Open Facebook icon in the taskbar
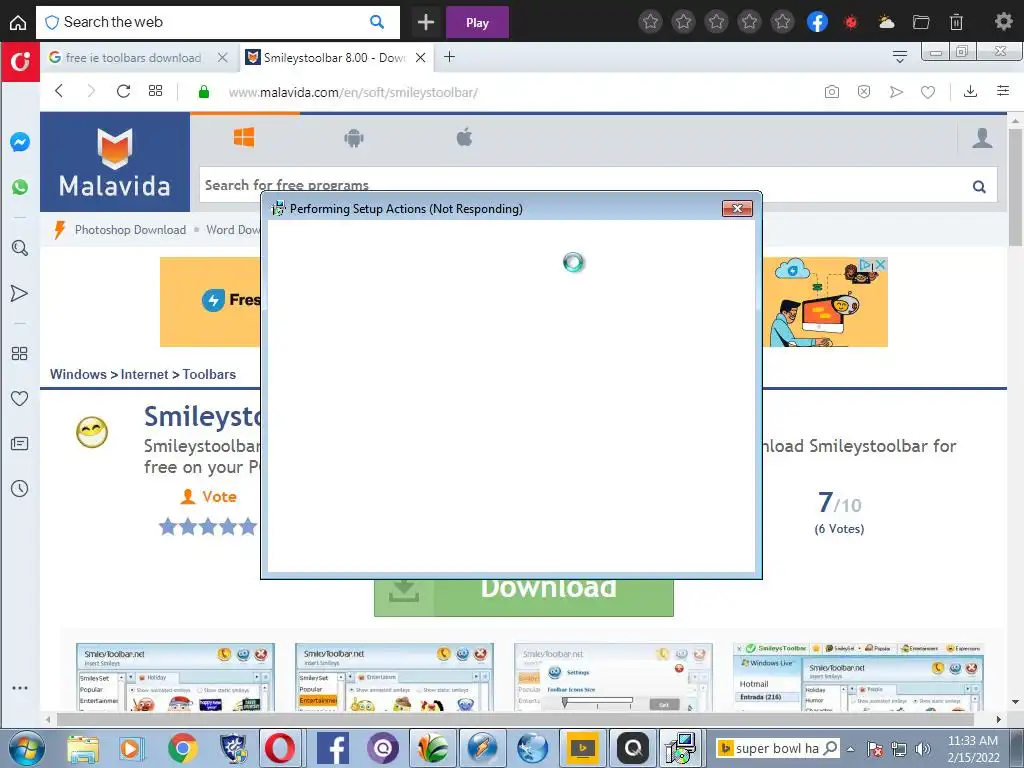The height and width of the screenshot is (768, 1024). (333, 748)
